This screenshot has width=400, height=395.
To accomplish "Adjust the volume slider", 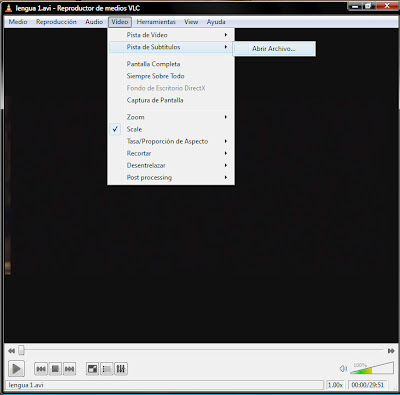I will click(x=372, y=368).
